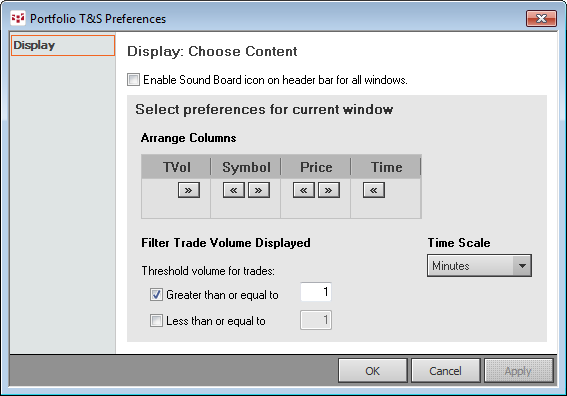This screenshot has height=396, width=567.
Task: Move Symbol column left with arrow
Action: tap(234, 190)
